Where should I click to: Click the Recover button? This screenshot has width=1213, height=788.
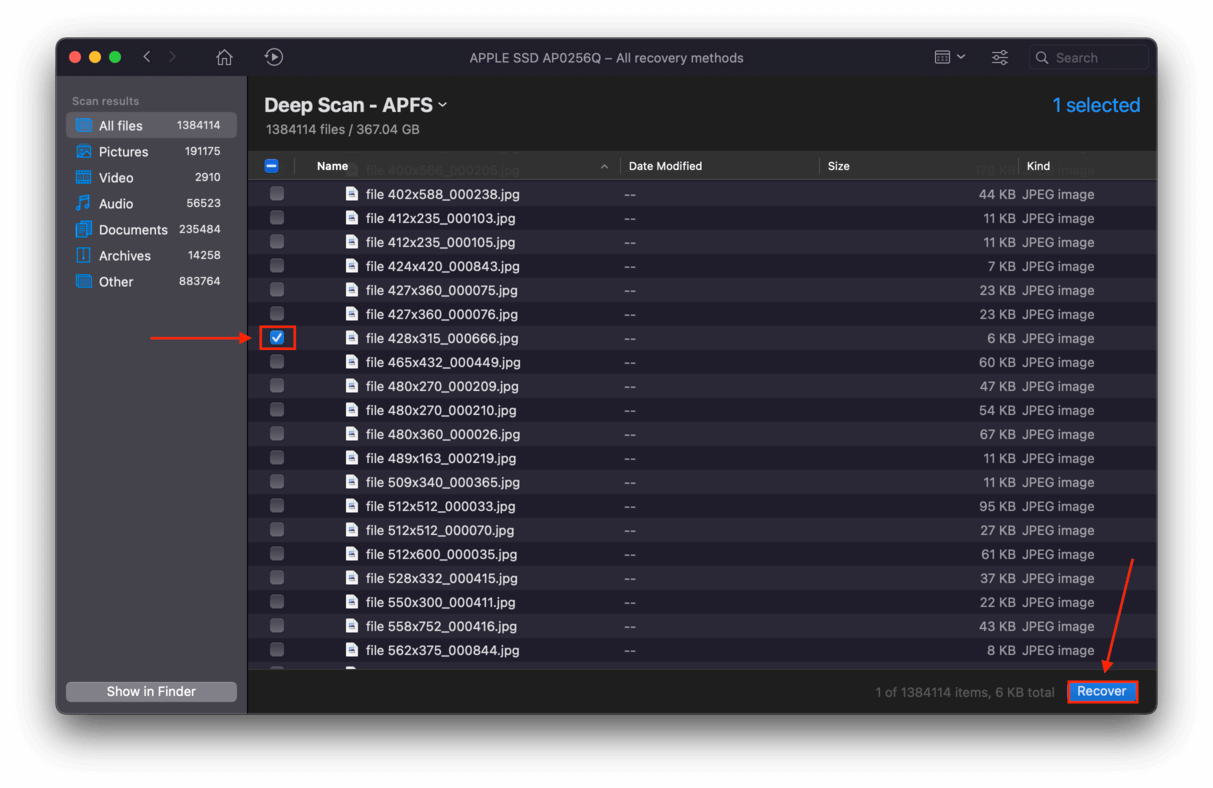click(1101, 691)
